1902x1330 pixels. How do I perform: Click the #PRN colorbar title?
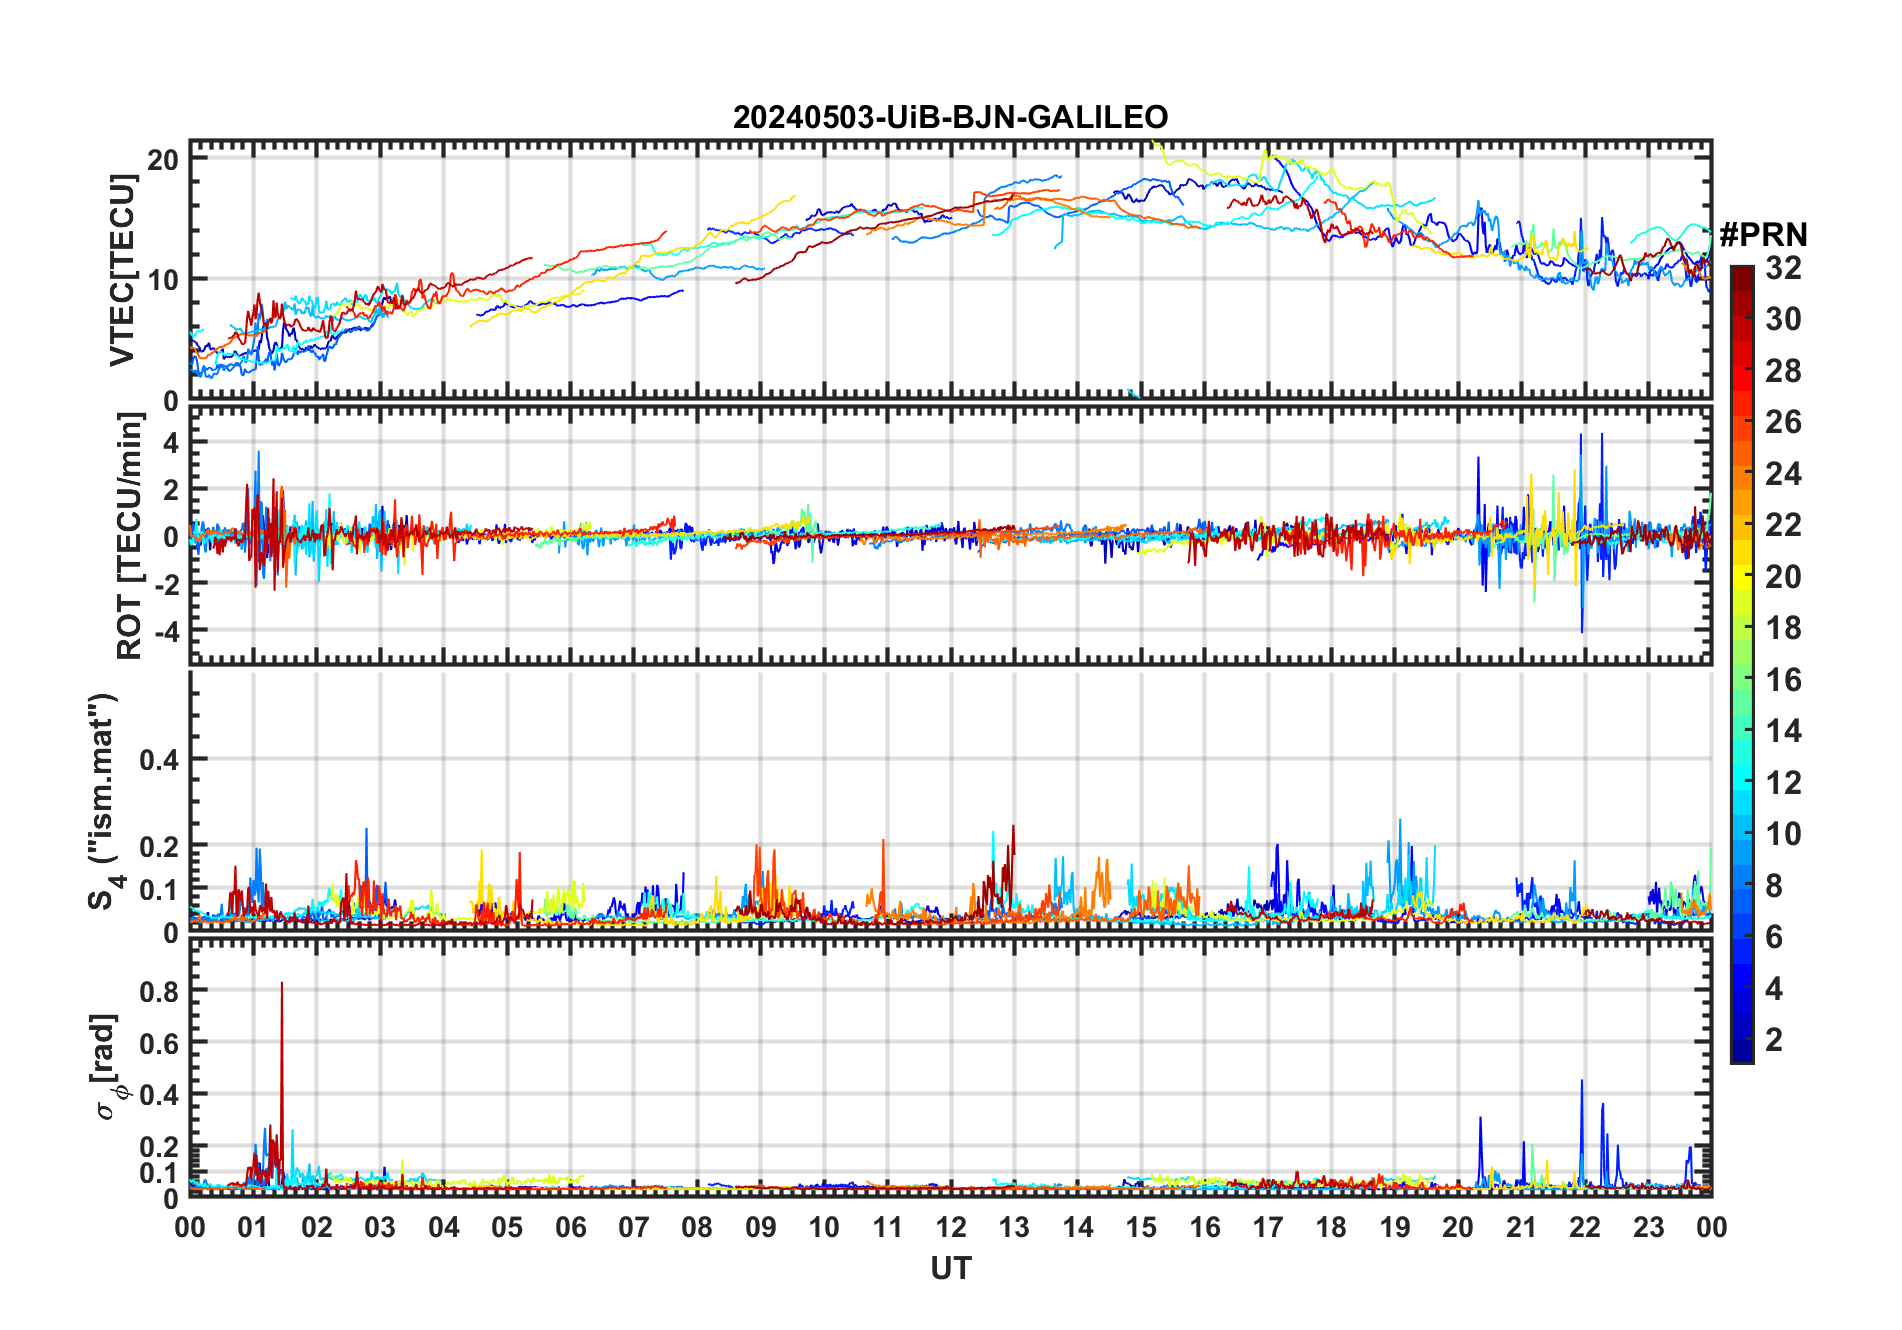pos(1763,234)
